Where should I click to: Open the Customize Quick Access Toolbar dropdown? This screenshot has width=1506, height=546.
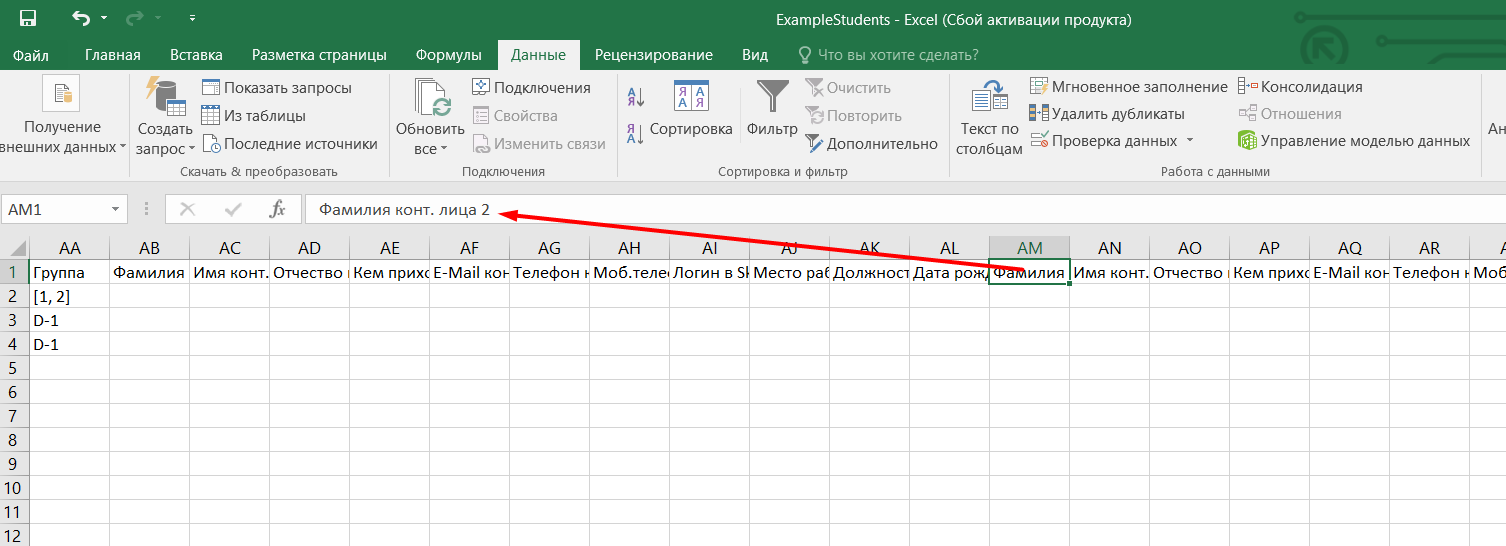(x=192, y=18)
